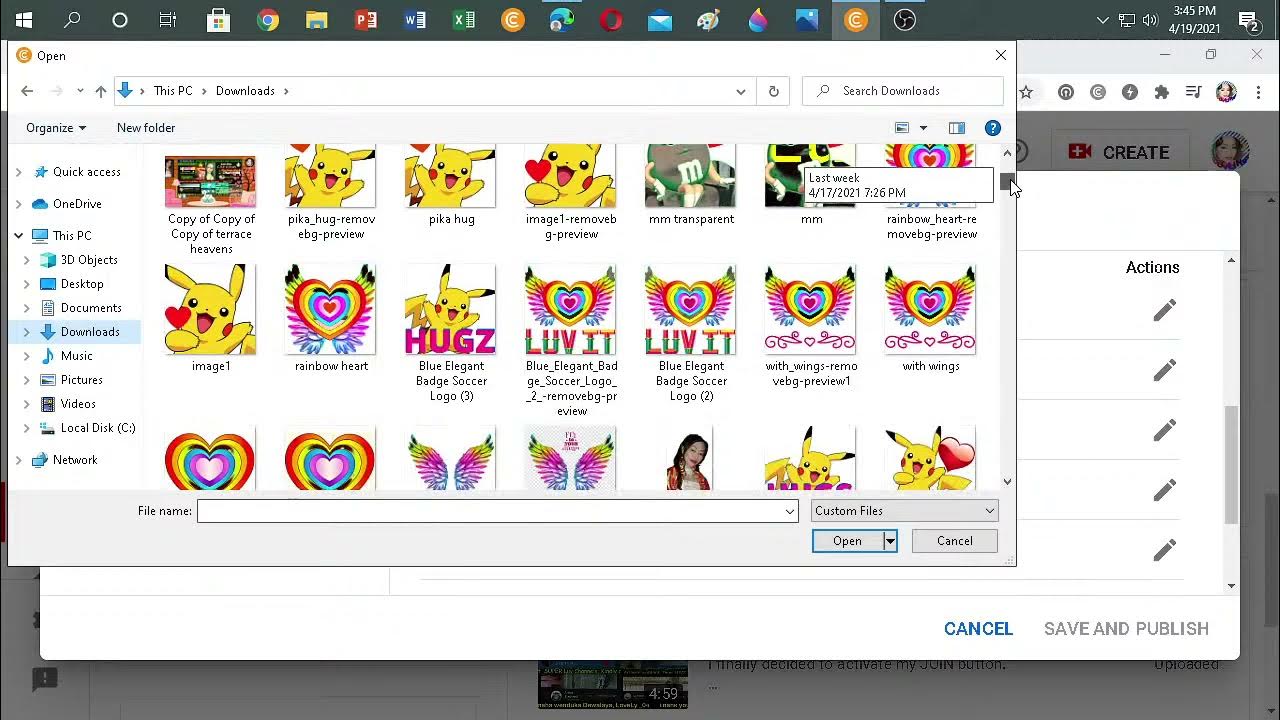Viewport: 1280px width, 720px height.
Task: Click This PC in the address breadcrumb
Action: [x=172, y=91]
